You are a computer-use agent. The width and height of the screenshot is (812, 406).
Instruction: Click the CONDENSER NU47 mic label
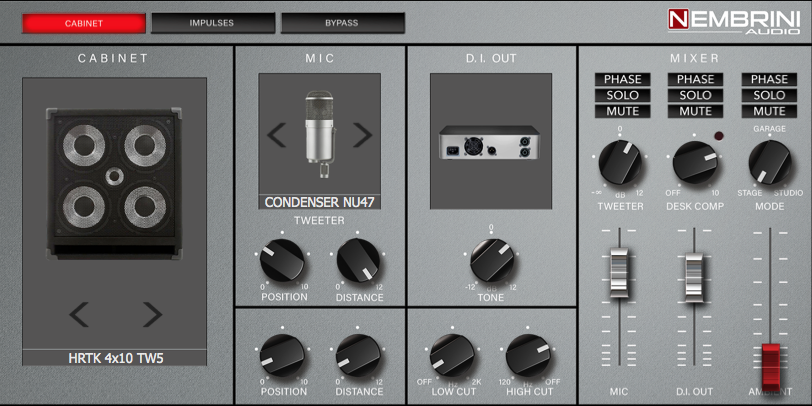[320, 202]
